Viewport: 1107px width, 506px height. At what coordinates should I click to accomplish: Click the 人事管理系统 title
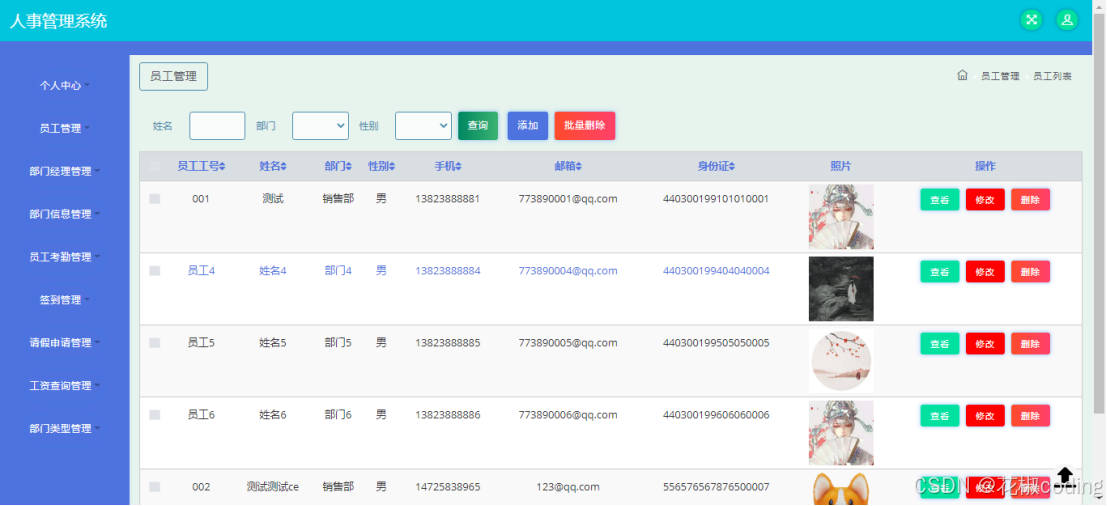pyautogui.click(x=58, y=20)
